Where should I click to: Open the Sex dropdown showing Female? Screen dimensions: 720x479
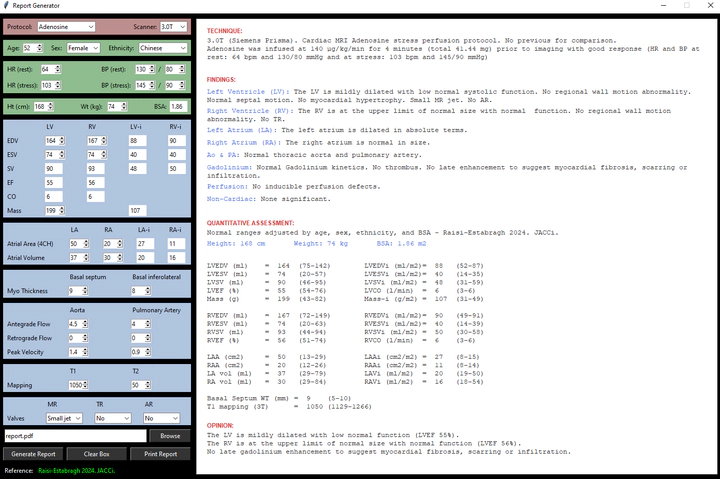click(82, 47)
